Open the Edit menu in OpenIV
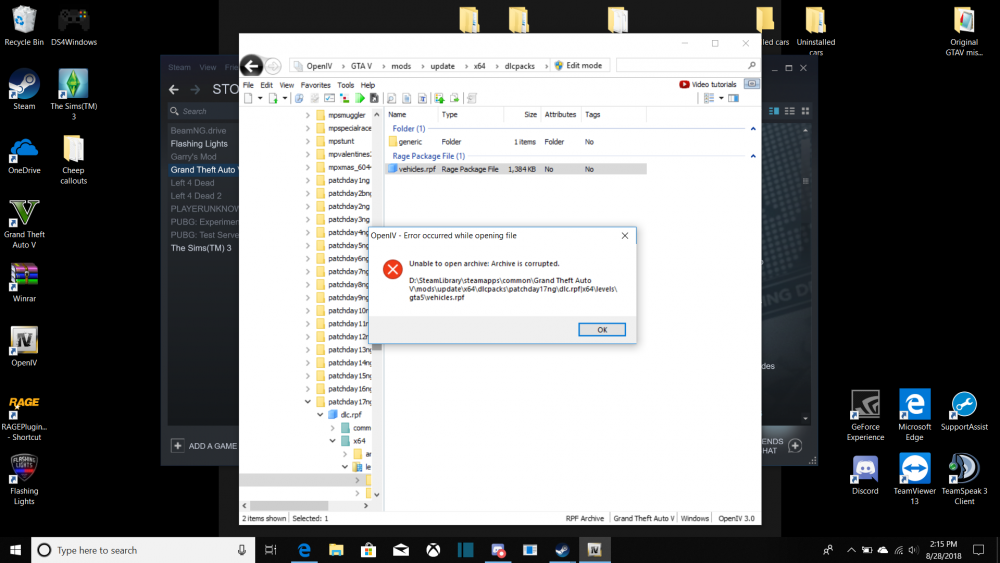Image resolution: width=1000 pixels, height=563 pixels. point(267,85)
